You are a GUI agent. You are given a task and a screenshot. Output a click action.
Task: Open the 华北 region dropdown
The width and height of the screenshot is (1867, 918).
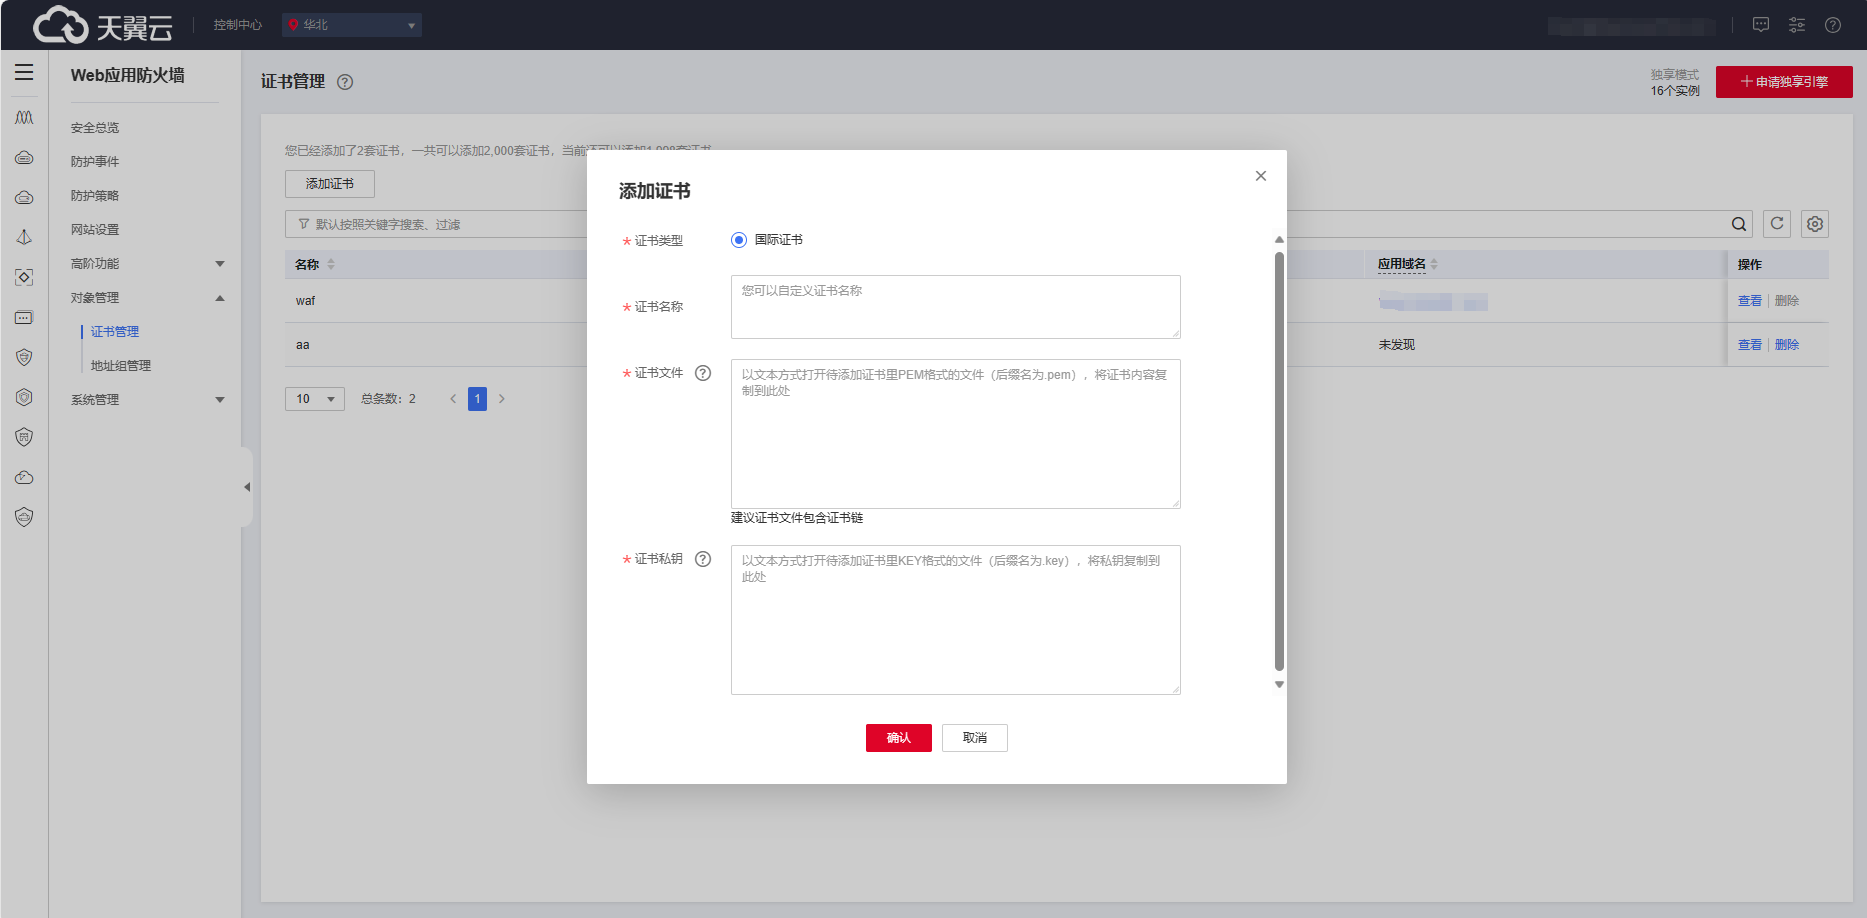352,25
